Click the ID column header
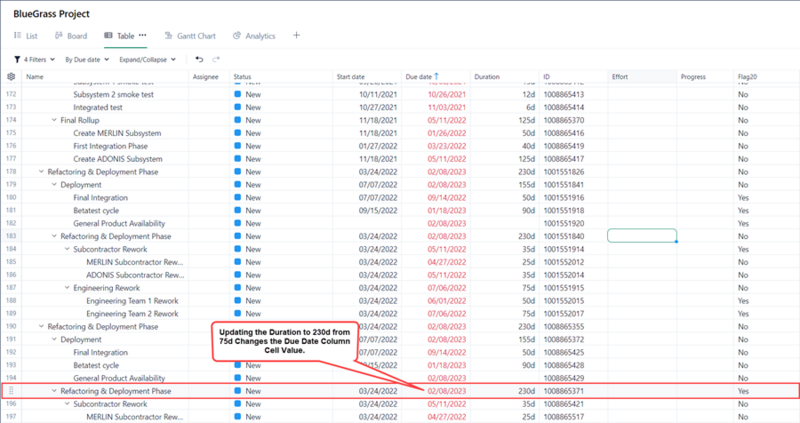The image size is (800, 423). click(546, 77)
